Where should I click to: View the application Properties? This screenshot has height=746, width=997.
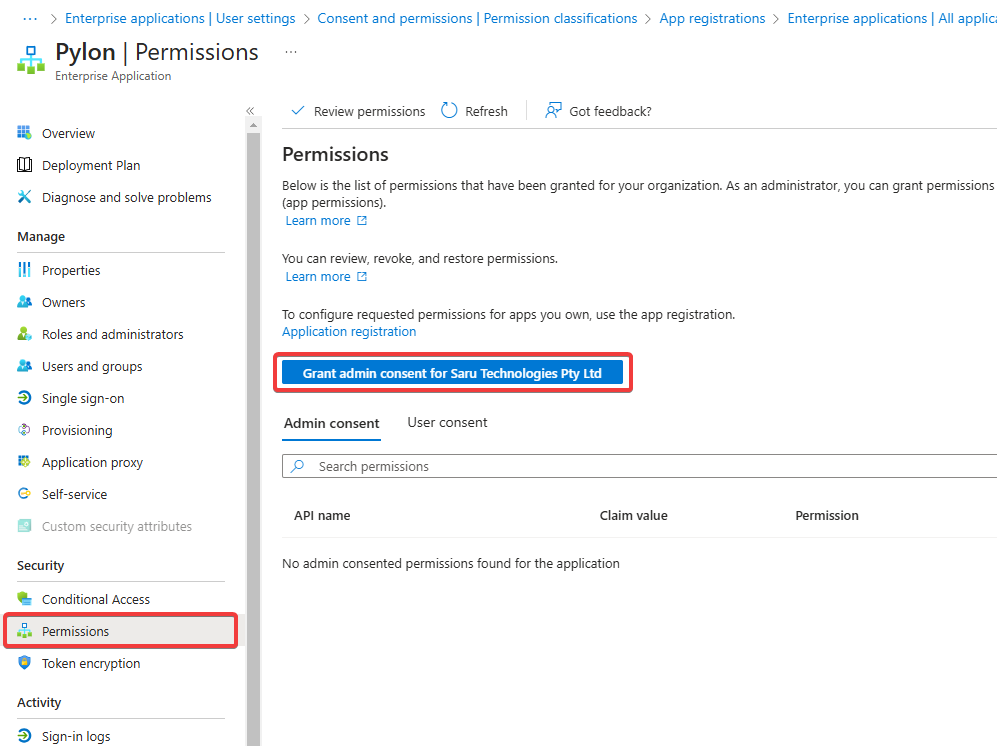point(70,270)
